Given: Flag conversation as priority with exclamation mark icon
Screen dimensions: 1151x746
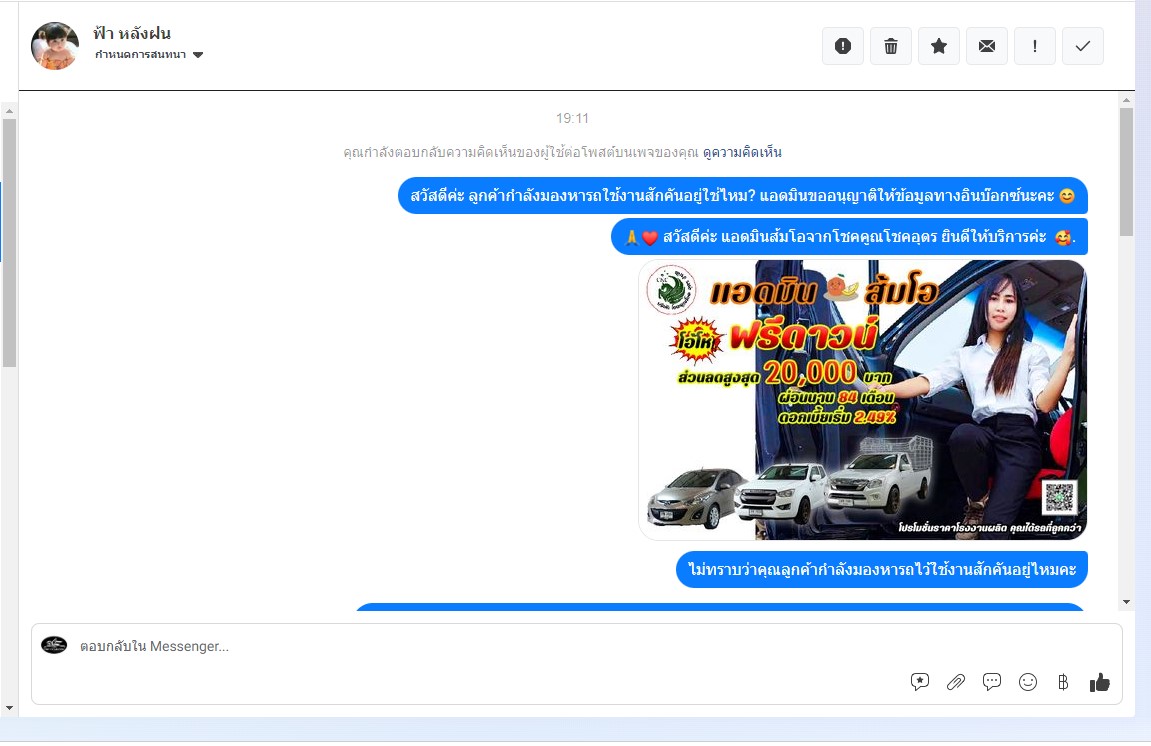Looking at the screenshot, I should click(x=1035, y=46).
